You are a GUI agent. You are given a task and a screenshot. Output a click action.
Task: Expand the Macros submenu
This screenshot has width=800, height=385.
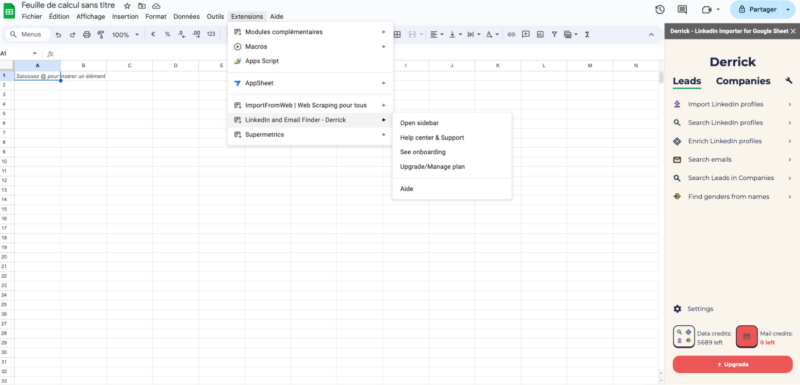point(310,46)
